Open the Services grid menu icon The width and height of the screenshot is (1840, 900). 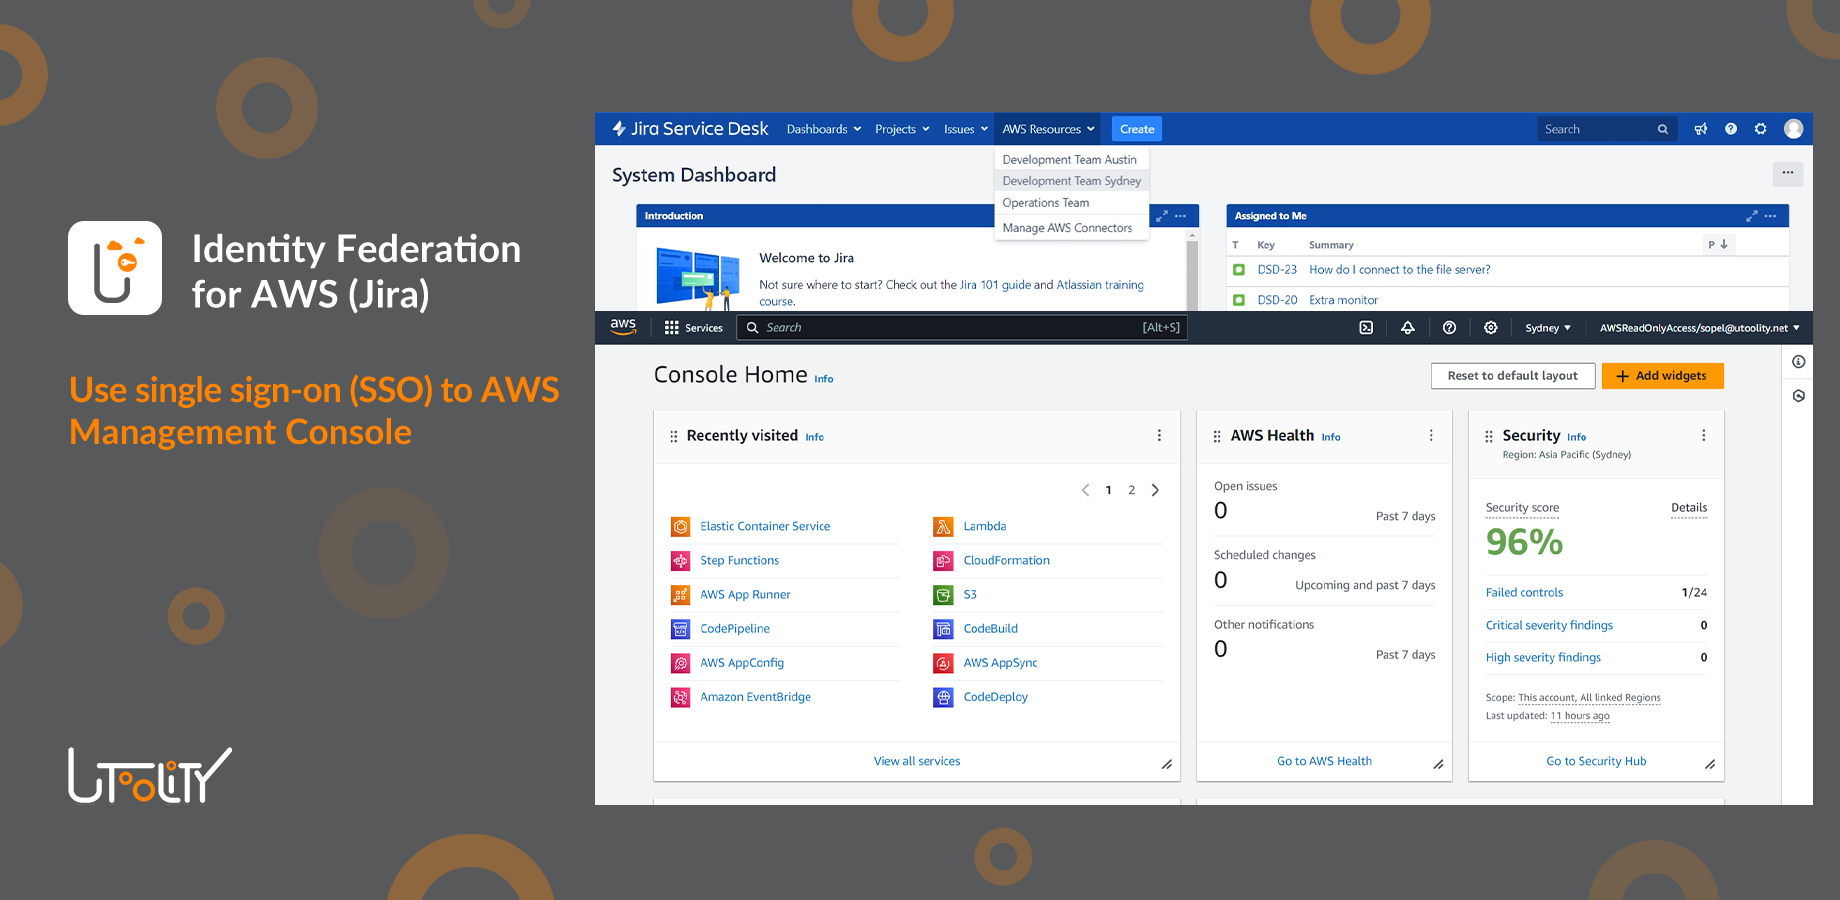tap(673, 327)
